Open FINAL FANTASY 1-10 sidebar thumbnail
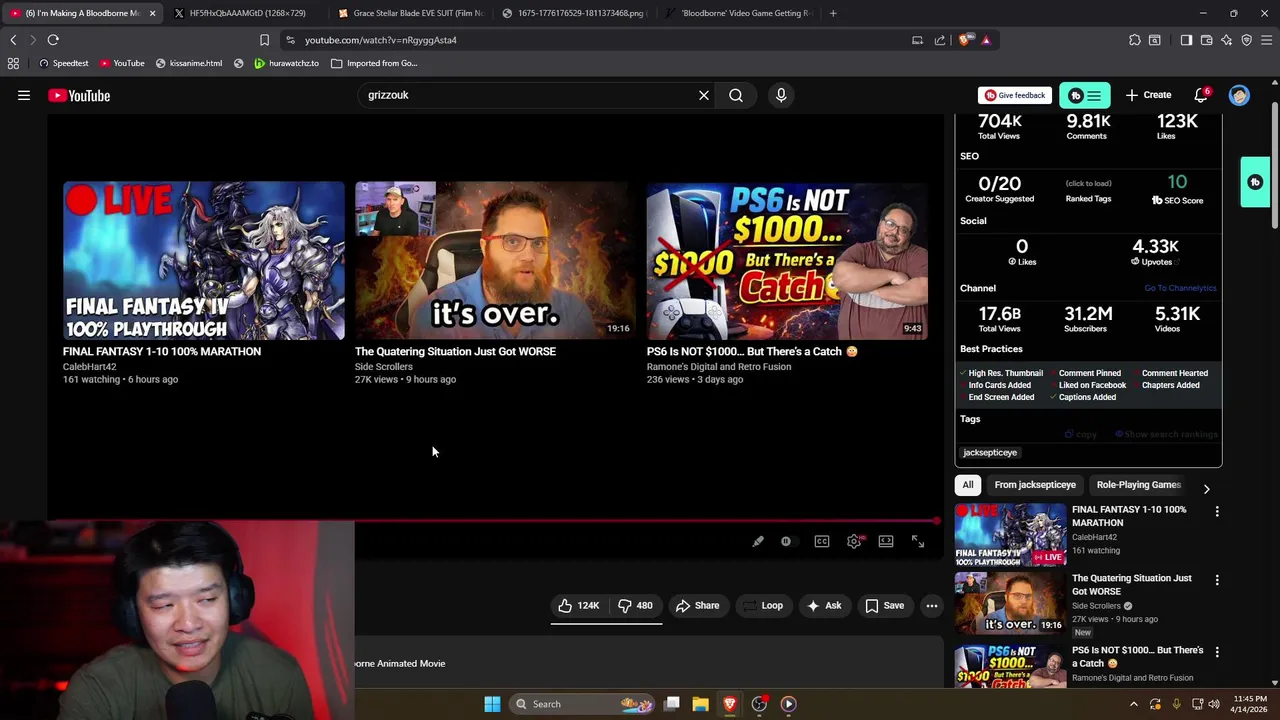 (x=1010, y=535)
